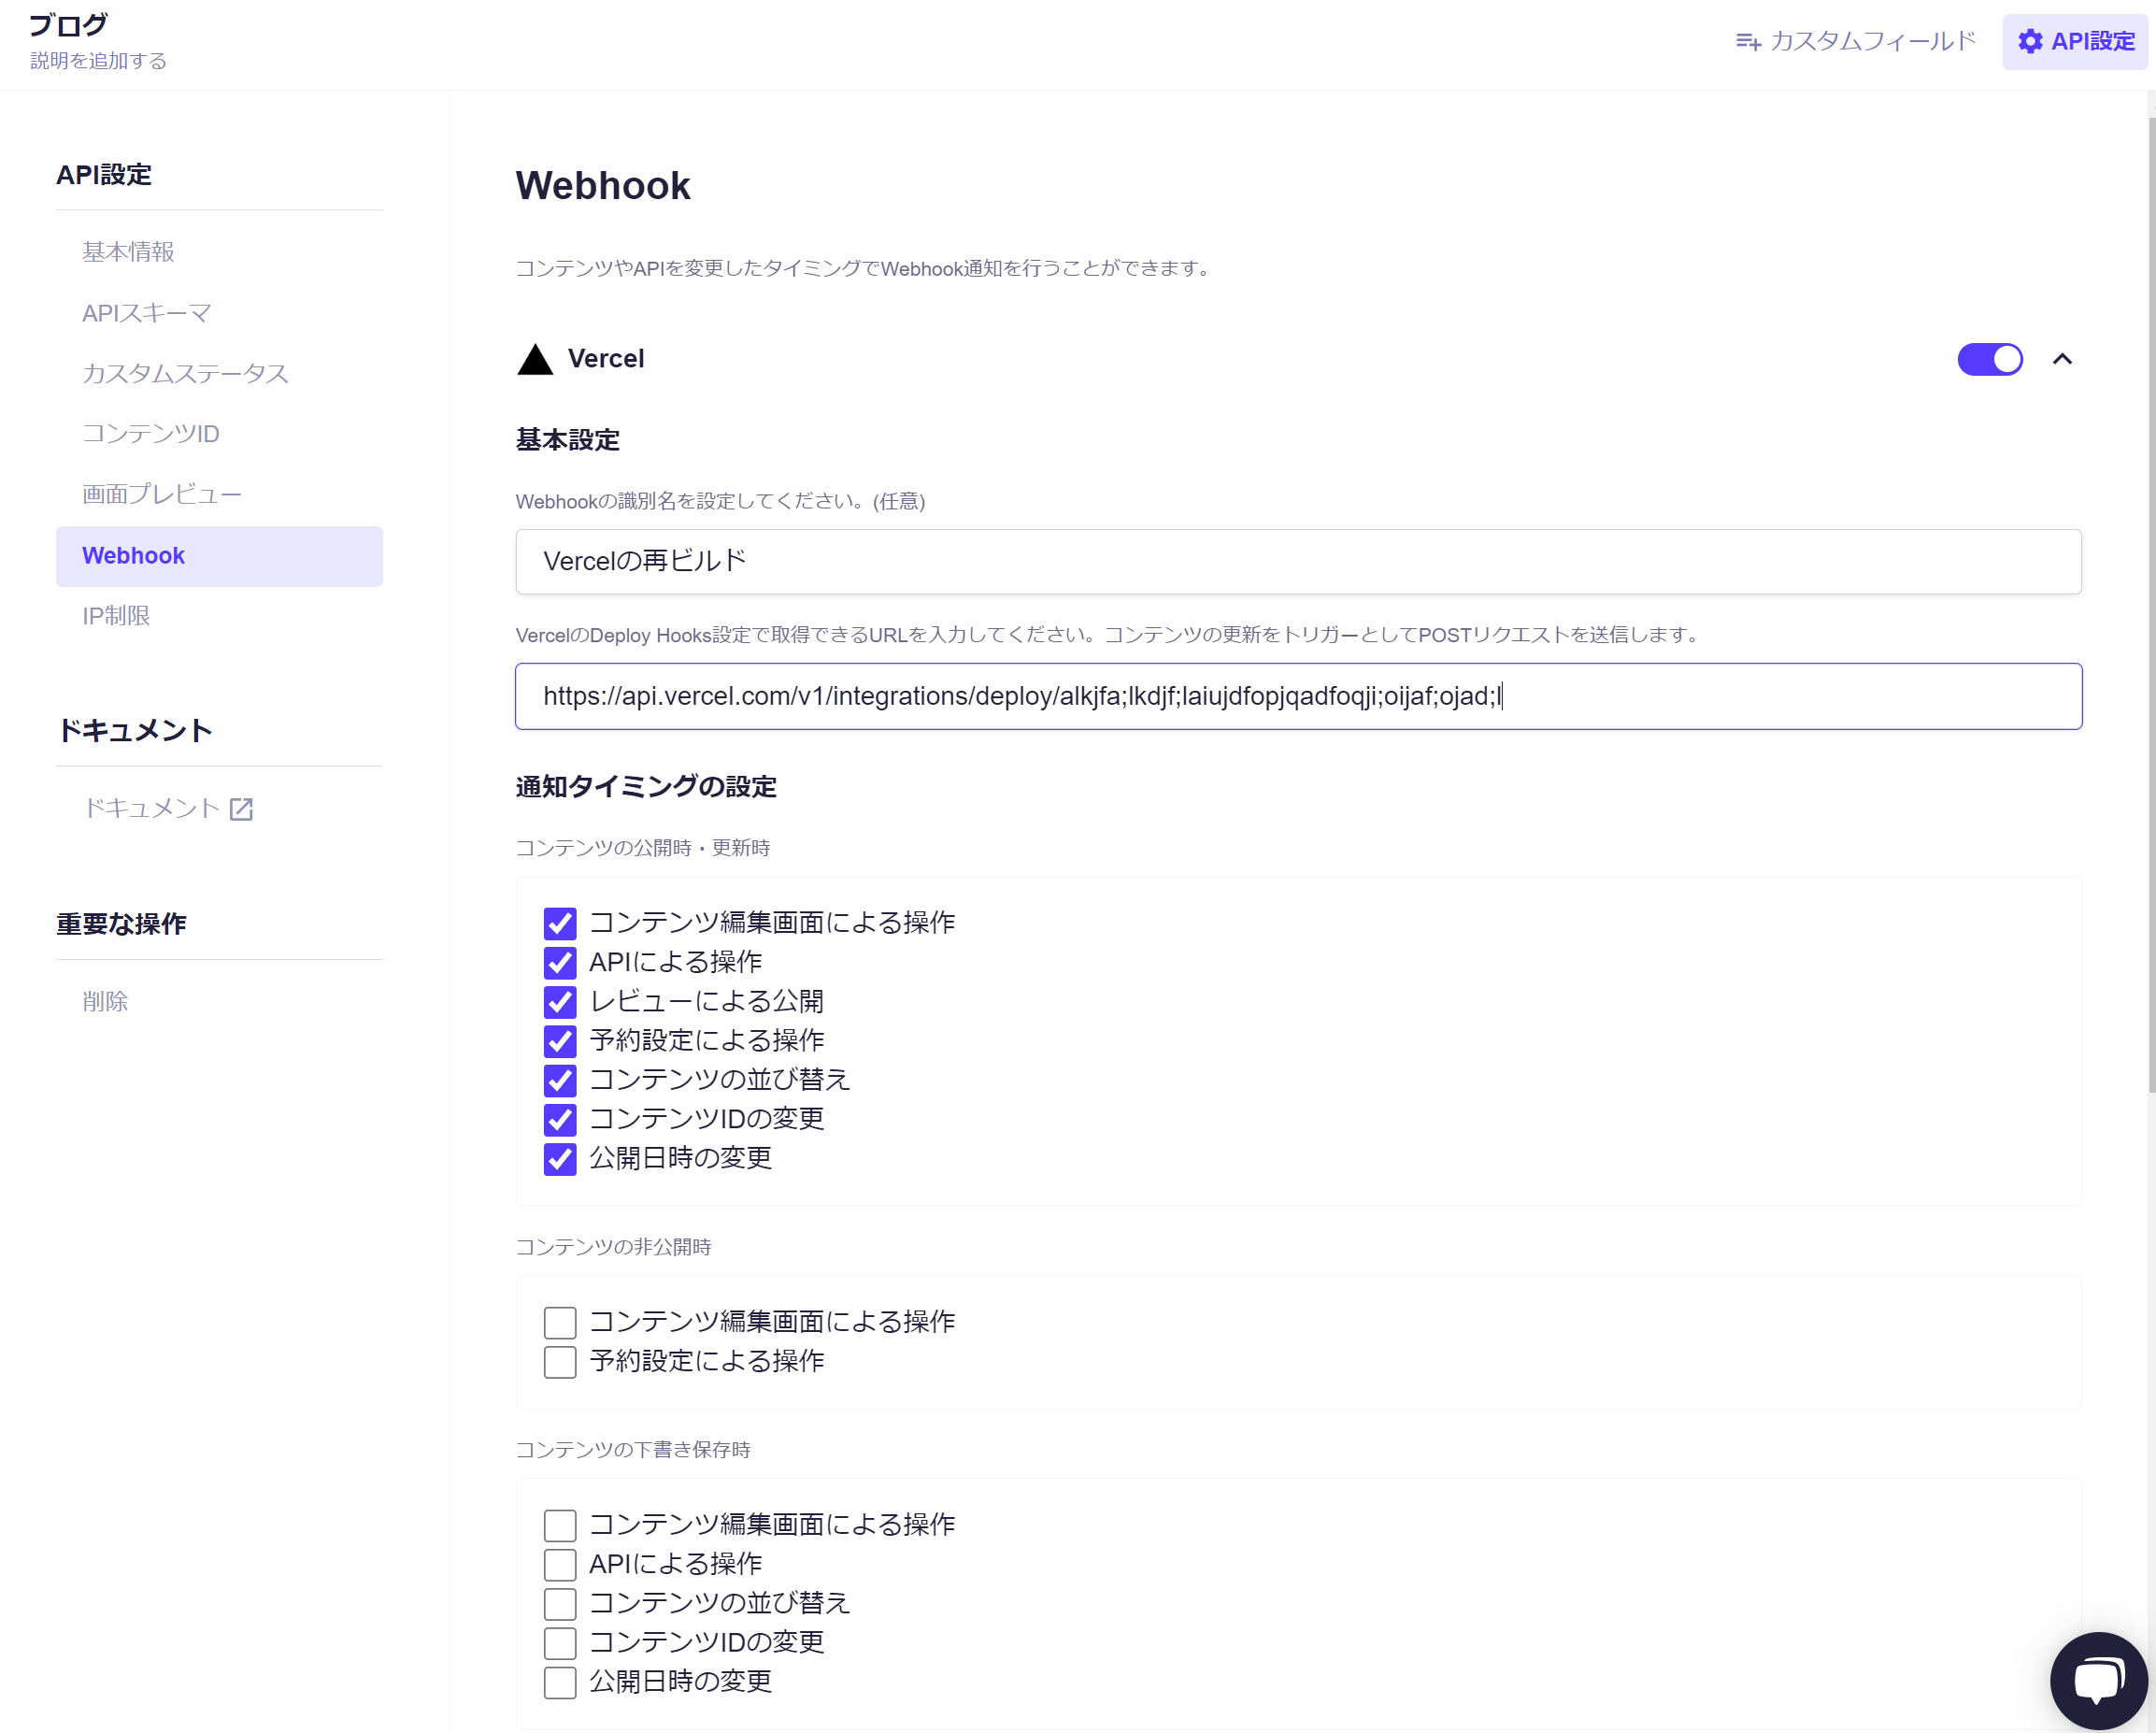The height and width of the screenshot is (1733, 2156).
Task: Select the Webhook sidebar item
Action: point(219,556)
